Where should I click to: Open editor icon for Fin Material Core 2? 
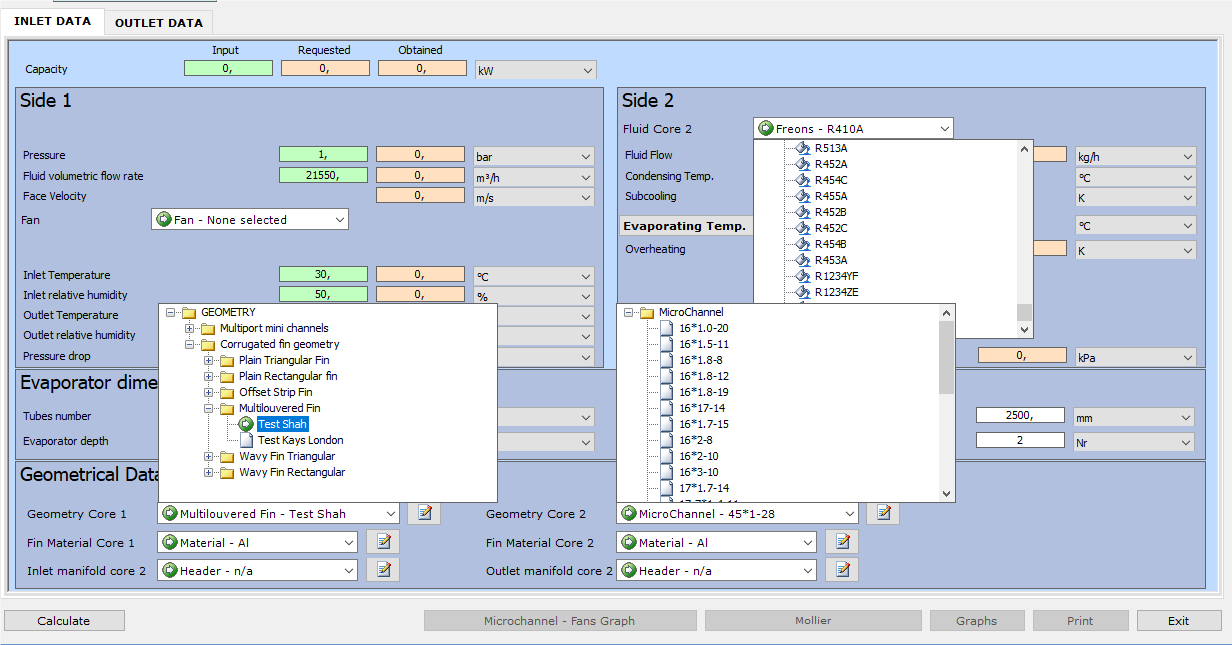click(x=842, y=542)
